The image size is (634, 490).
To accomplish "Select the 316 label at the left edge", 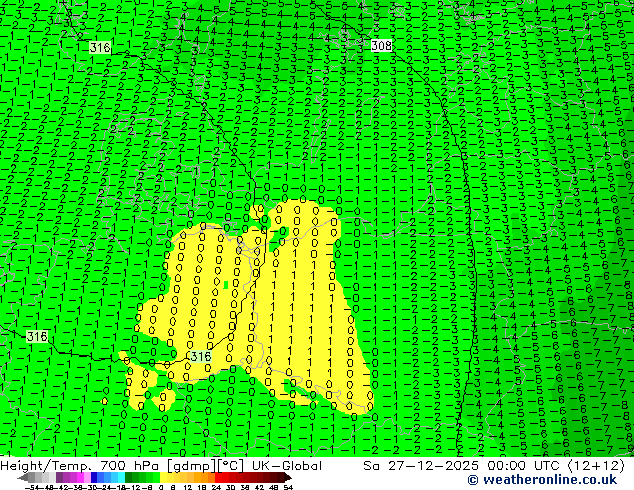I will tap(37, 336).
